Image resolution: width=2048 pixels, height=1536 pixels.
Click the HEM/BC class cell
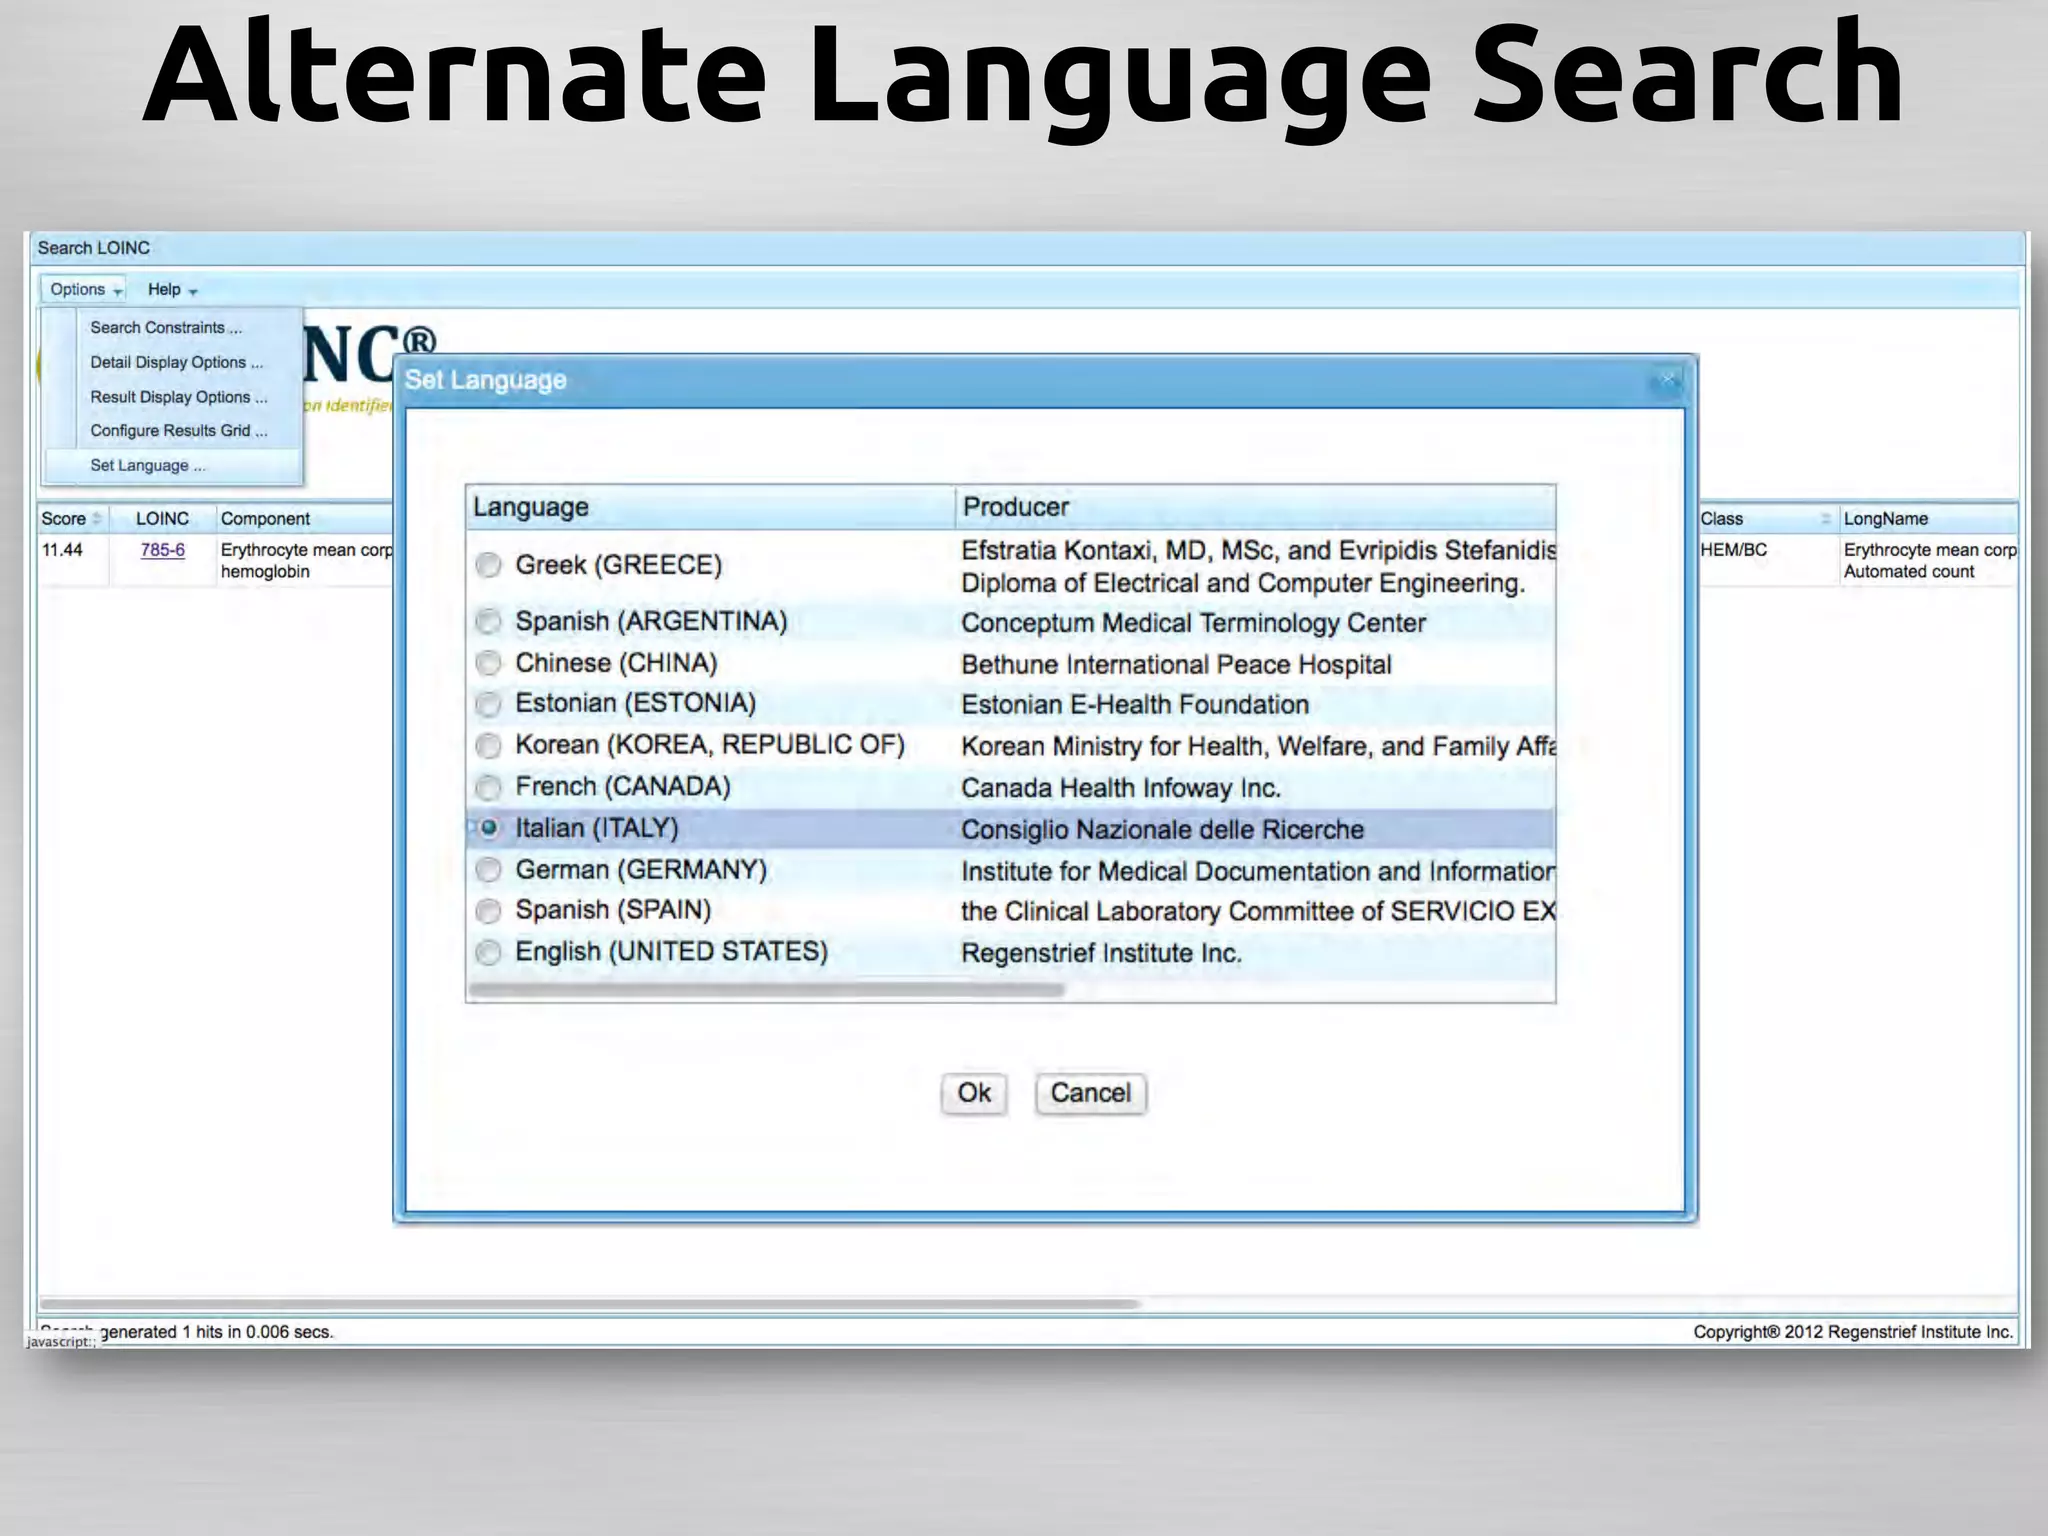[x=1733, y=550]
